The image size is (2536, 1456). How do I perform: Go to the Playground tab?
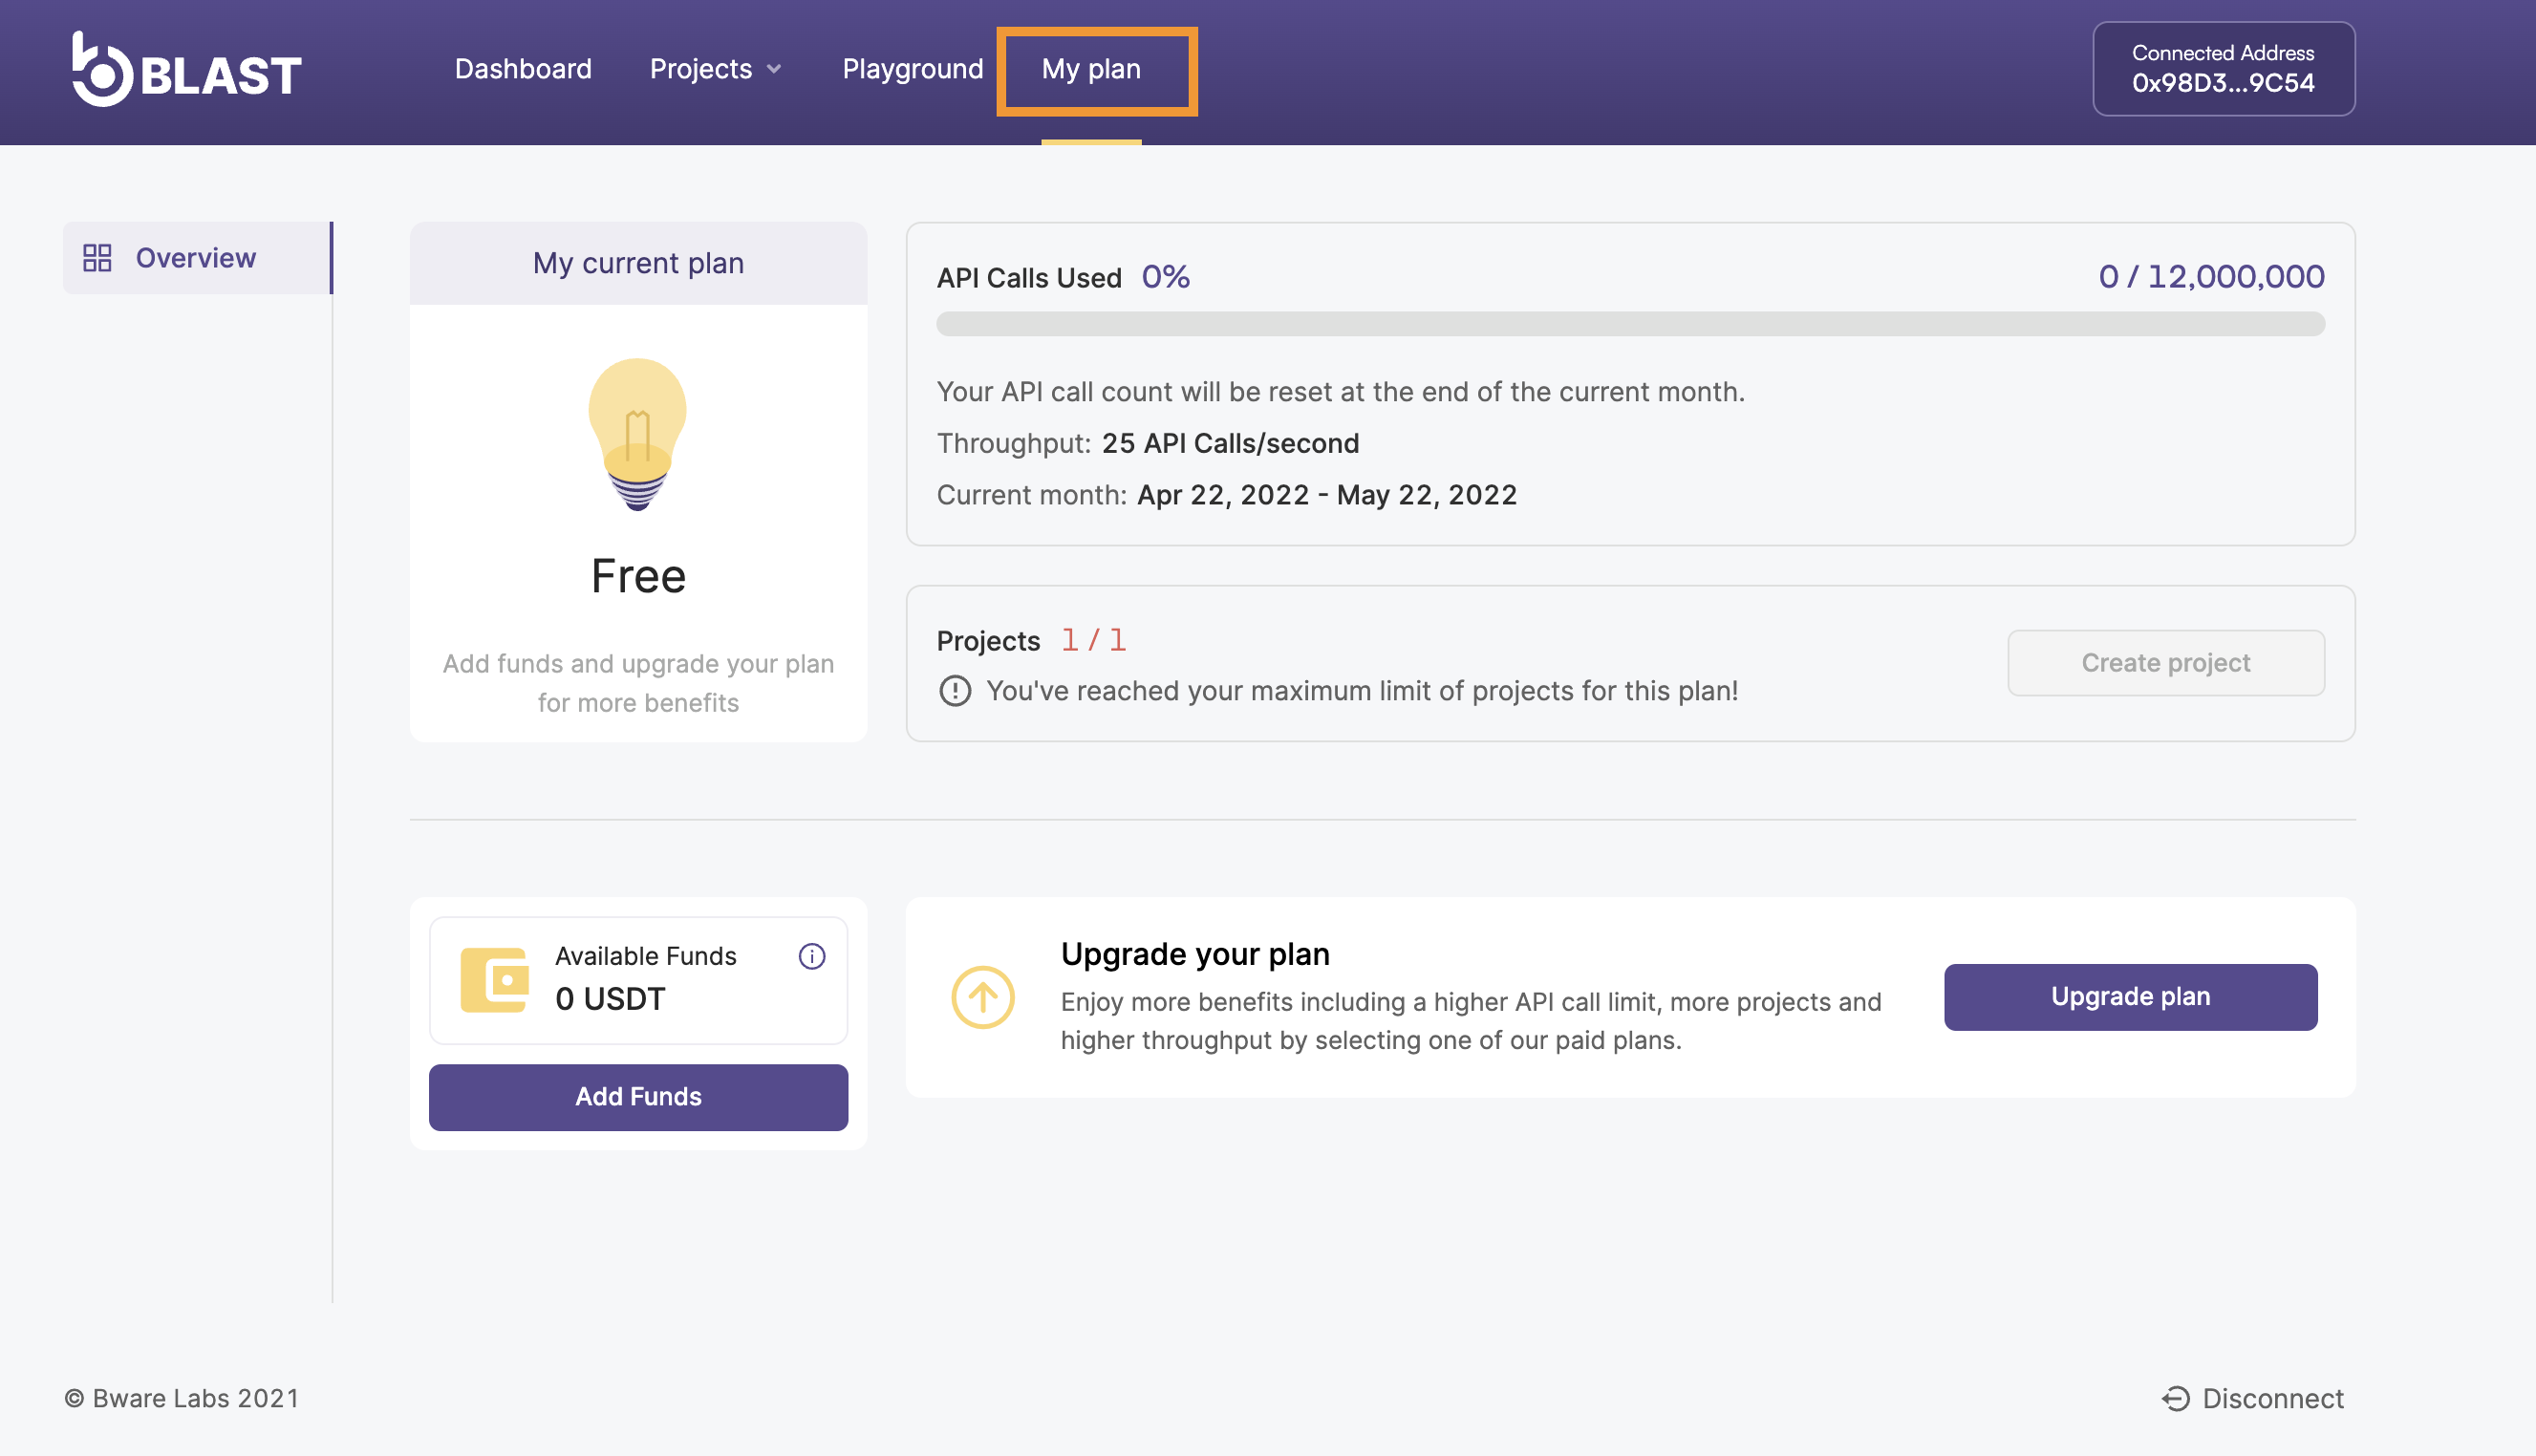(x=912, y=69)
